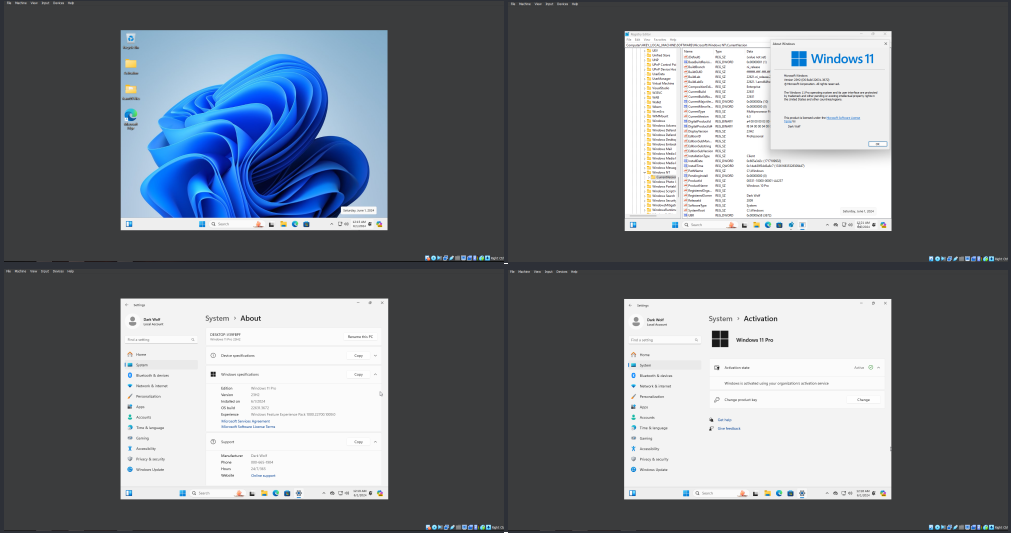
Task: Select SystemRoot registry value
Action: tap(696, 210)
